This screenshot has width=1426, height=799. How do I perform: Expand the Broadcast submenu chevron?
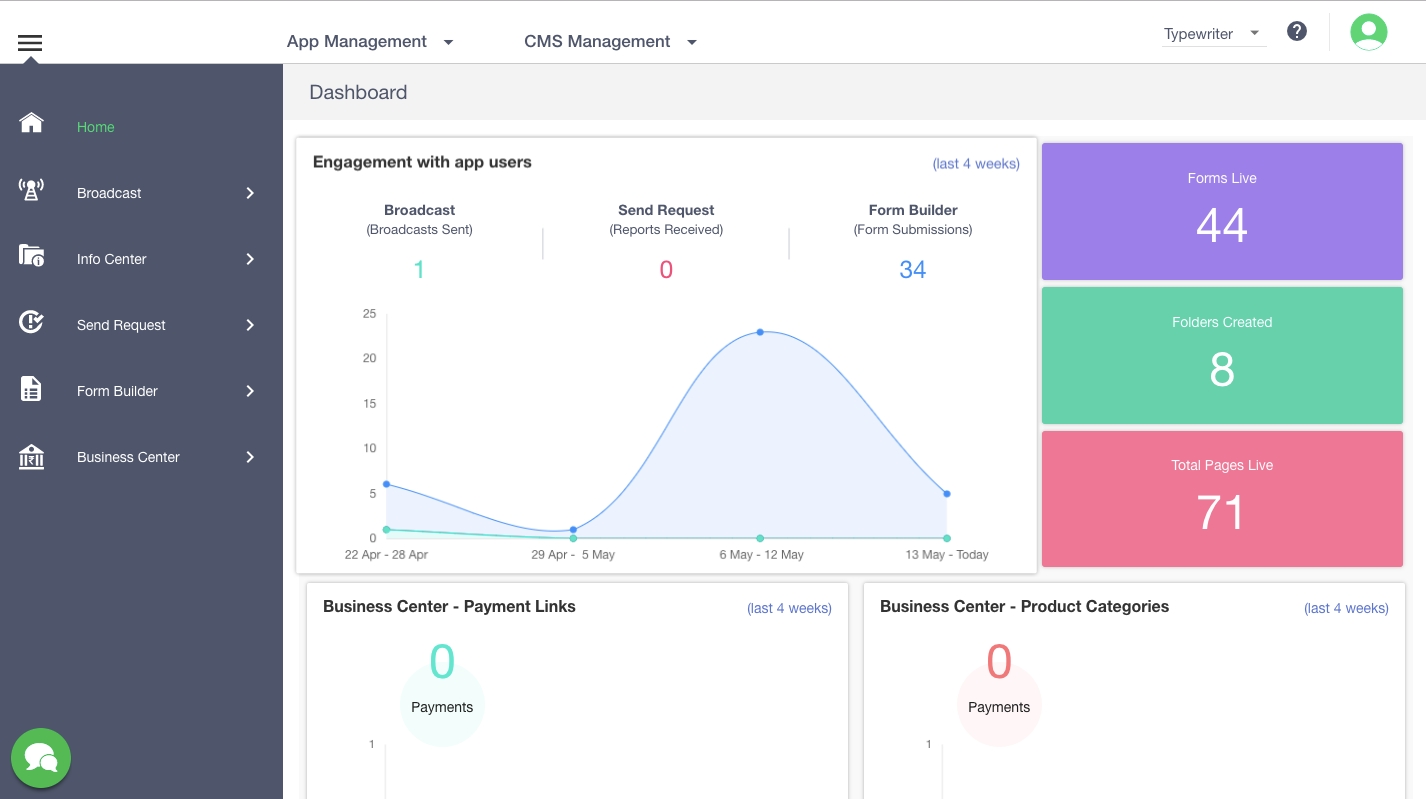(250, 193)
